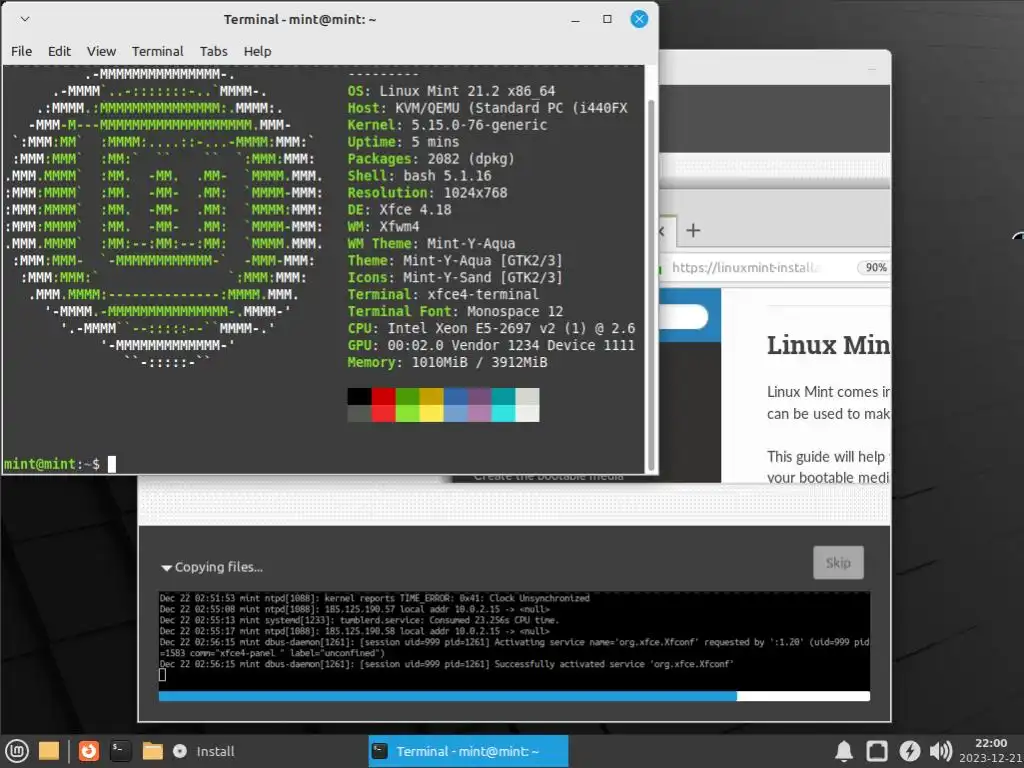Maximize the Terminal window
Viewport: 1024px width, 768px height.
click(x=607, y=19)
